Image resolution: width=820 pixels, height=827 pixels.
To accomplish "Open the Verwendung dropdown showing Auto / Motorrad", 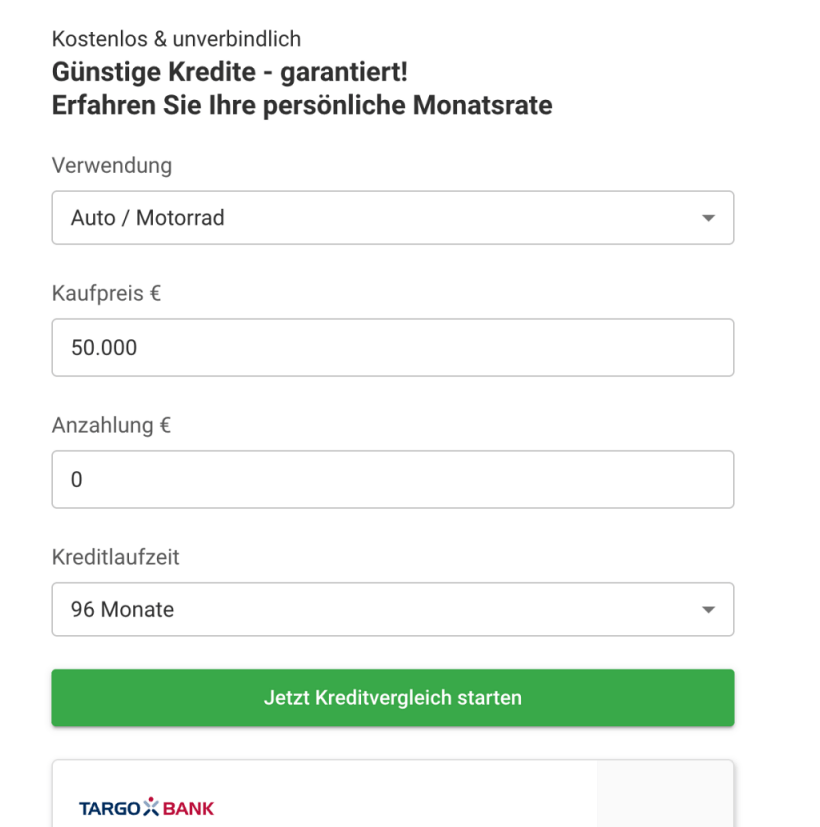I will click(393, 218).
